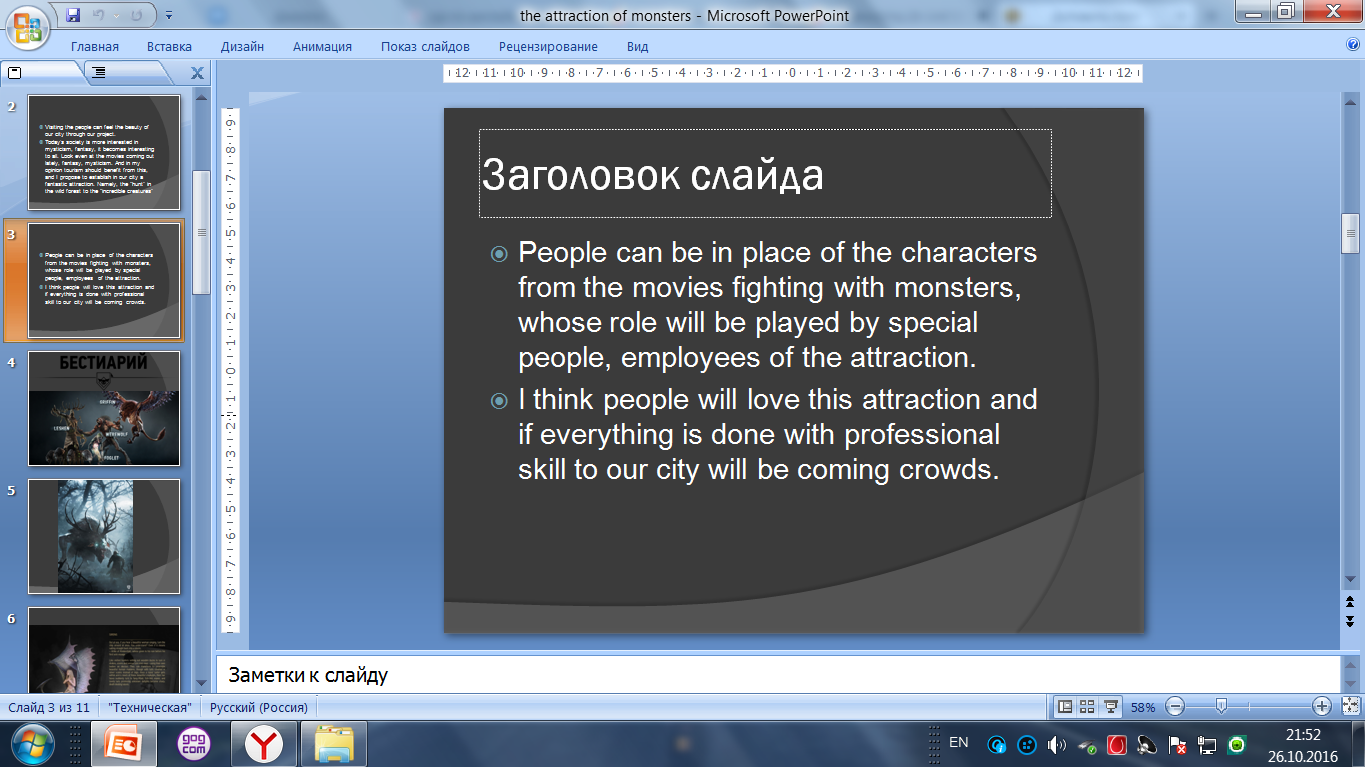This screenshot has width=1365, height=767.
Task: Click the thumbnail pane scrollbar thumb
Action: click(201, 232)
